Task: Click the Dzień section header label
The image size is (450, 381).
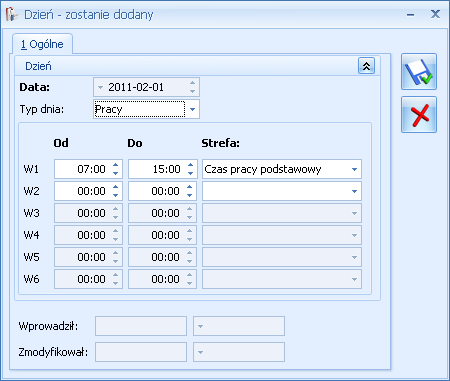Action: click(x=38, y=66)
